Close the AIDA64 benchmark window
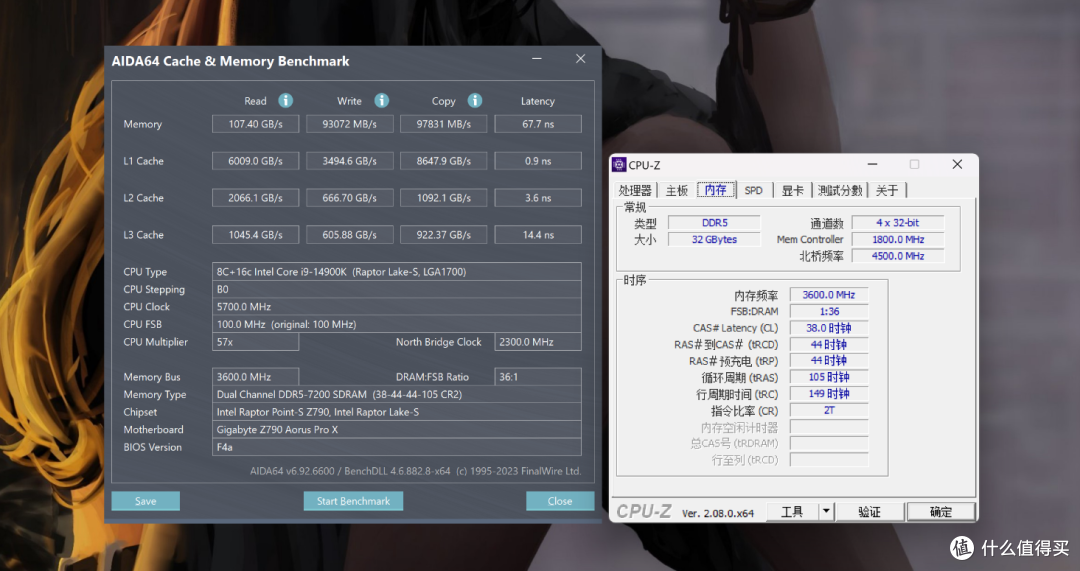The height and width of the screenshot is (571, 1080). coord(581,59)
